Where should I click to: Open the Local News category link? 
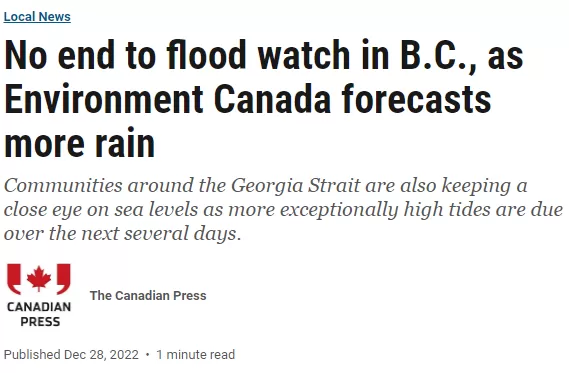coord(37,17)
